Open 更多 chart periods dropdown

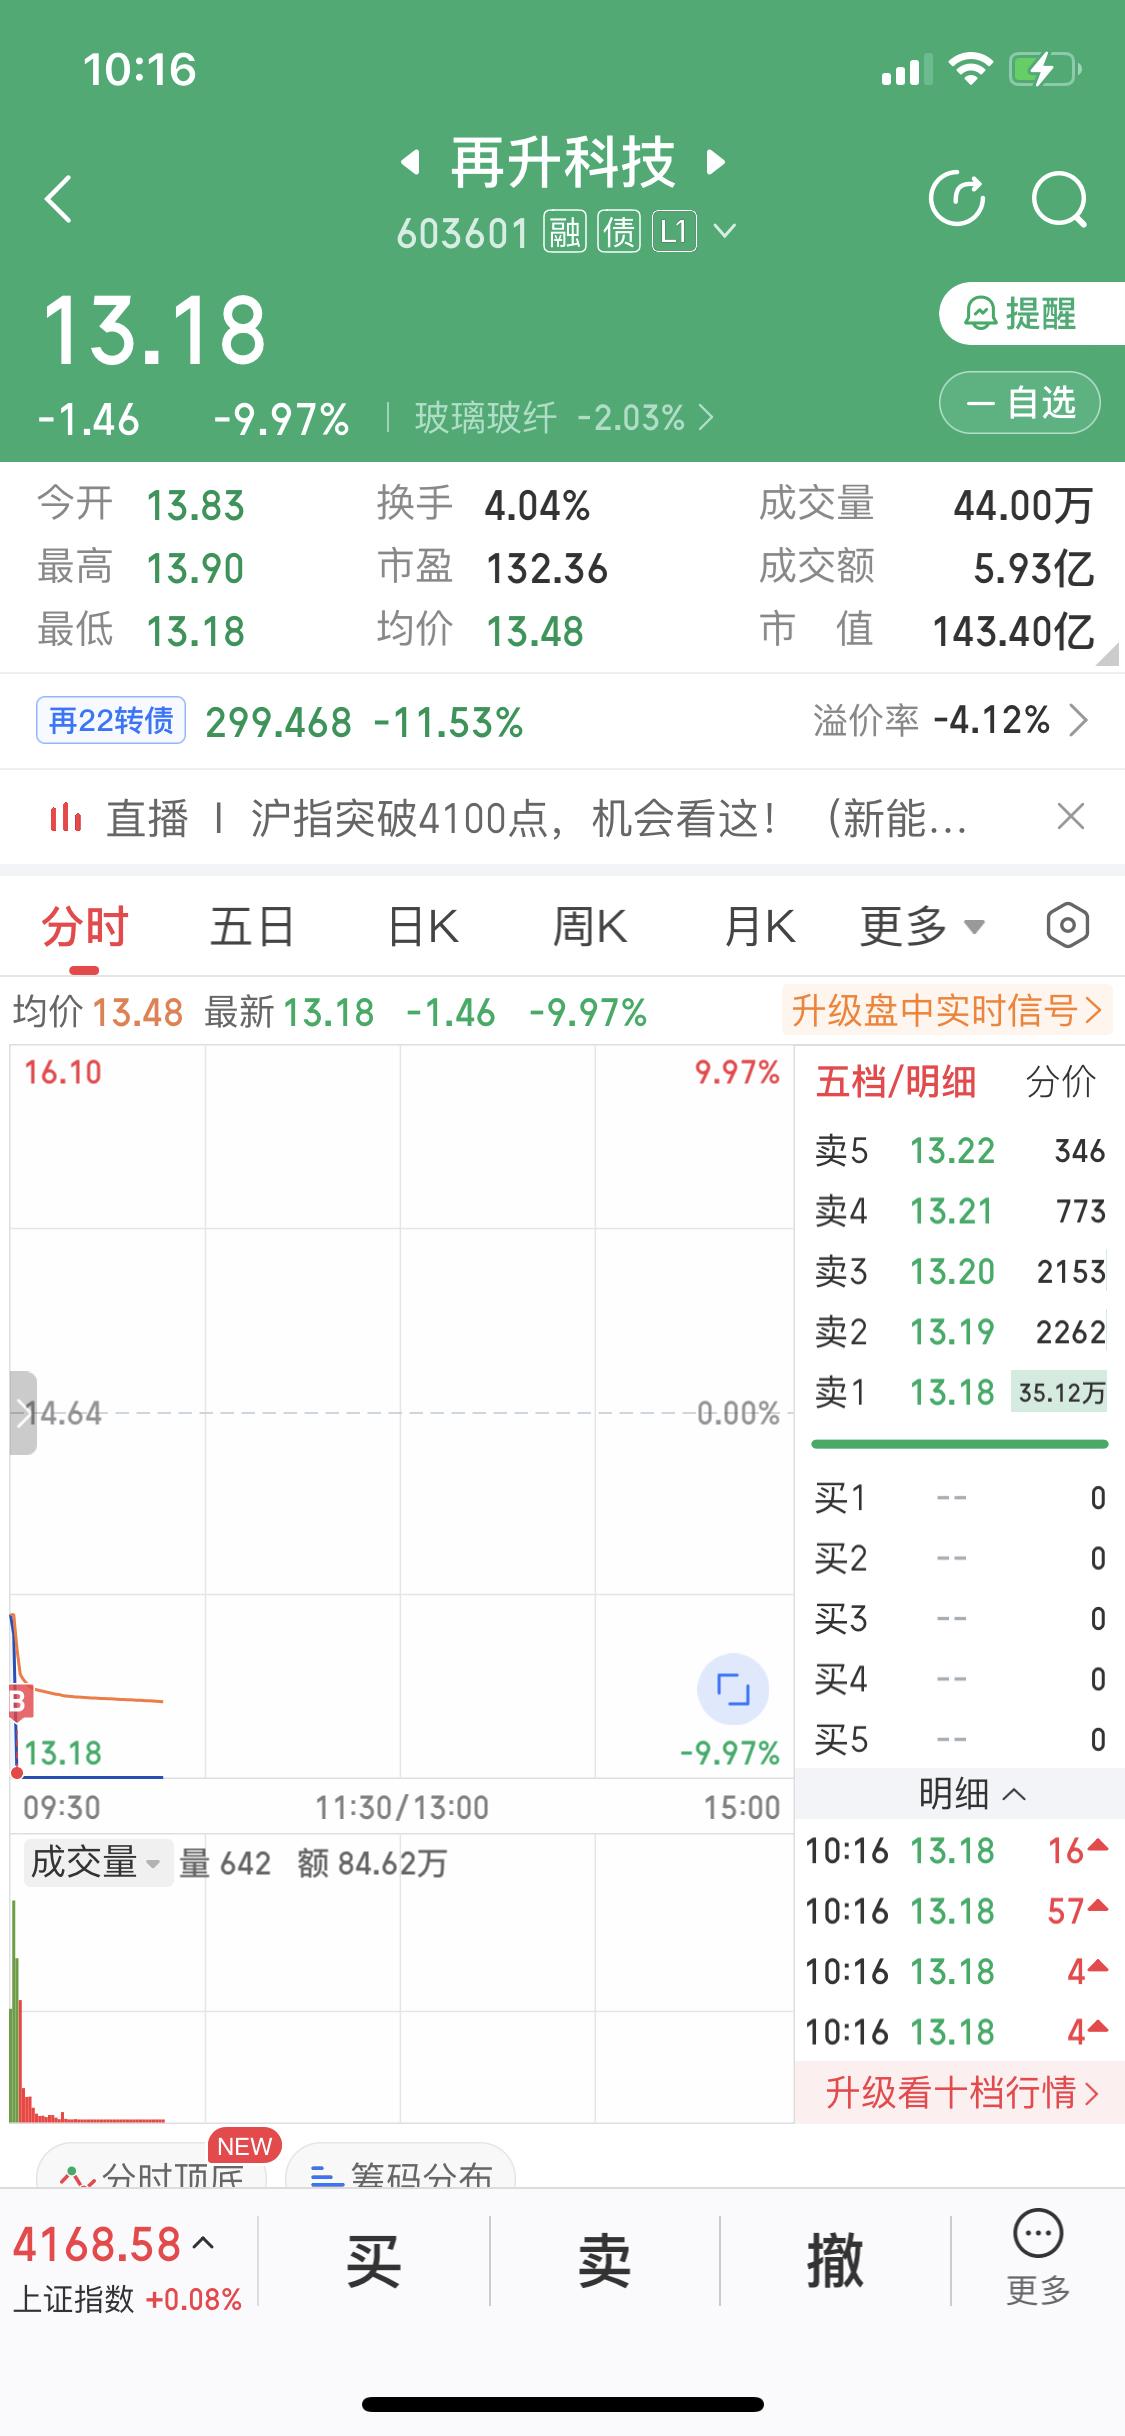tap(922, 926)
